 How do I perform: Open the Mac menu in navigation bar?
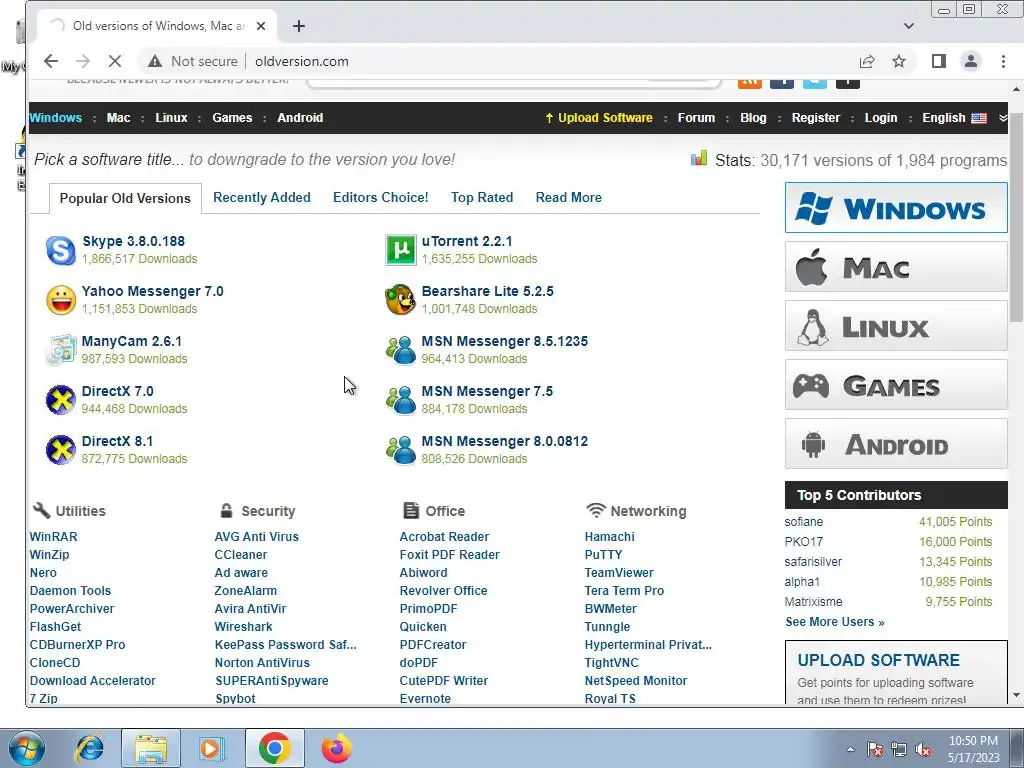[x=118, y=118]
